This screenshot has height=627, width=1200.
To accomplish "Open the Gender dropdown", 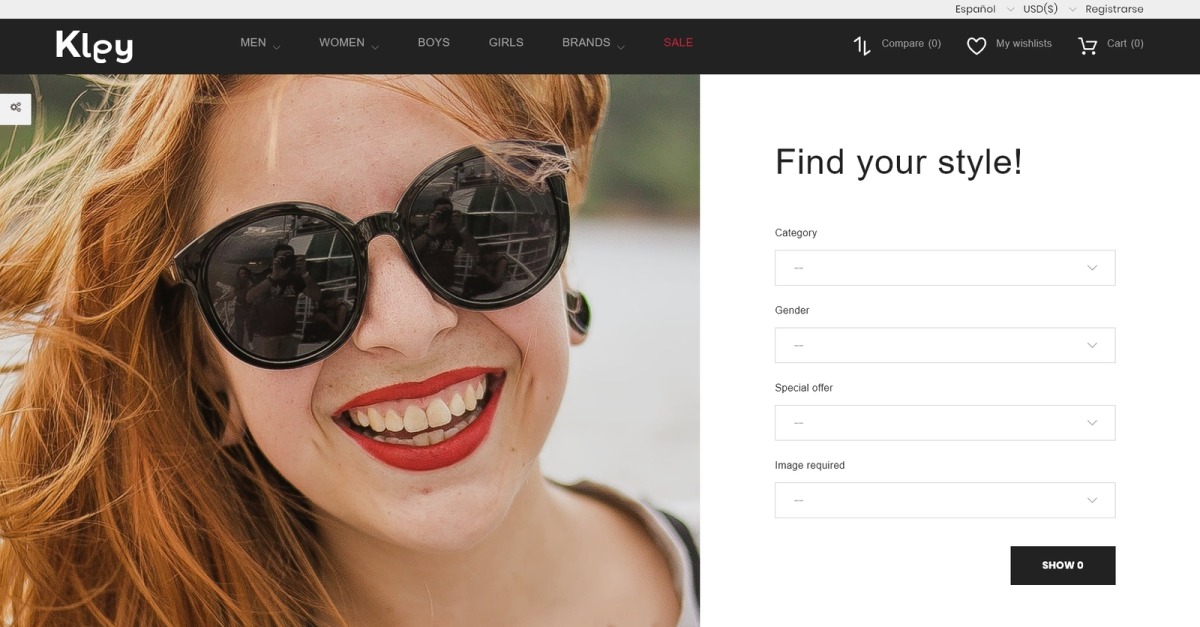I will coord(945,345).
